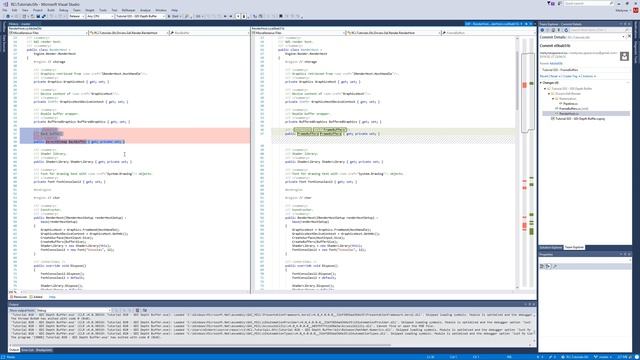640x360 pixels.
Task: Collapse the RuntimeAPI-like Rasterization folder node
Action: click(553, 99)
